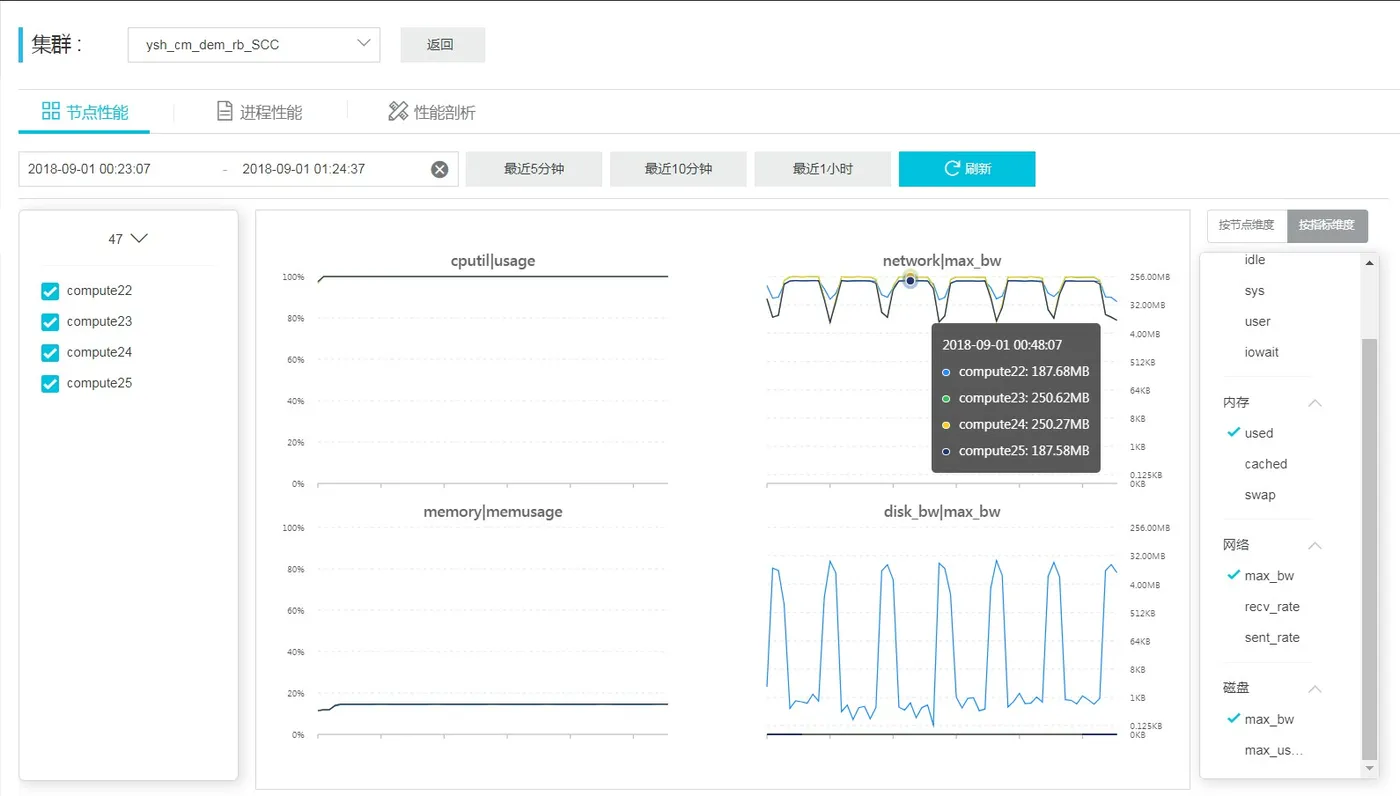1400x796 pixels.
Task: Select the swap memory metric
Action: tap(1260, 495)
